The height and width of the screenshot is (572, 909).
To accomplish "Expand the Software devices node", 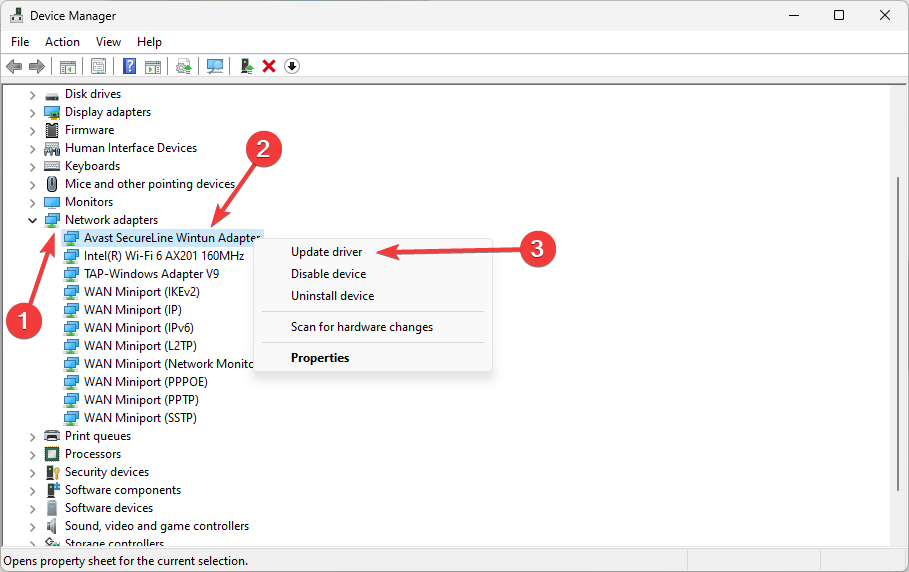I will 32,509.
